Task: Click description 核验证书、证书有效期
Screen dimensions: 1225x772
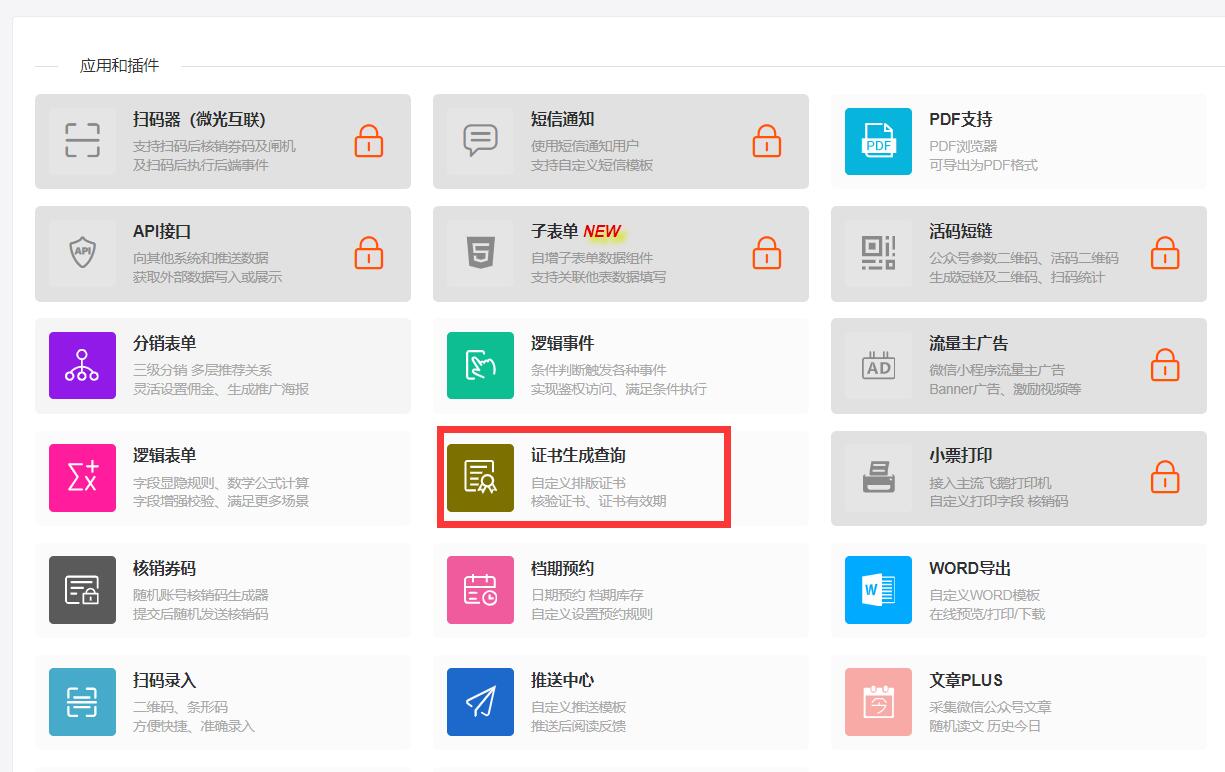Action: tap(599, 501)
